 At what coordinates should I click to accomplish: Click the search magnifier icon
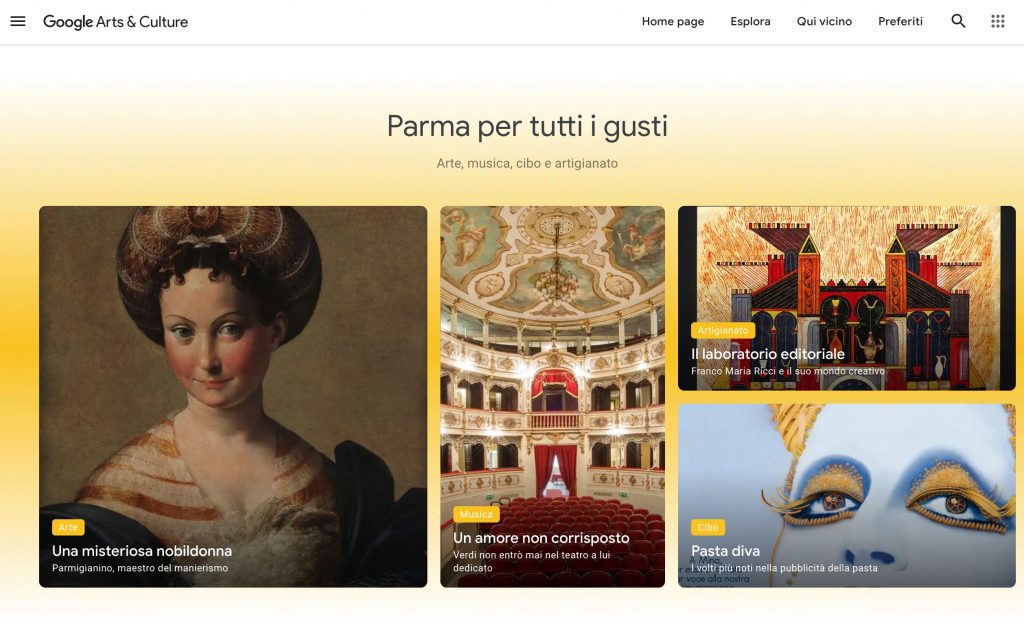point(958,21)
